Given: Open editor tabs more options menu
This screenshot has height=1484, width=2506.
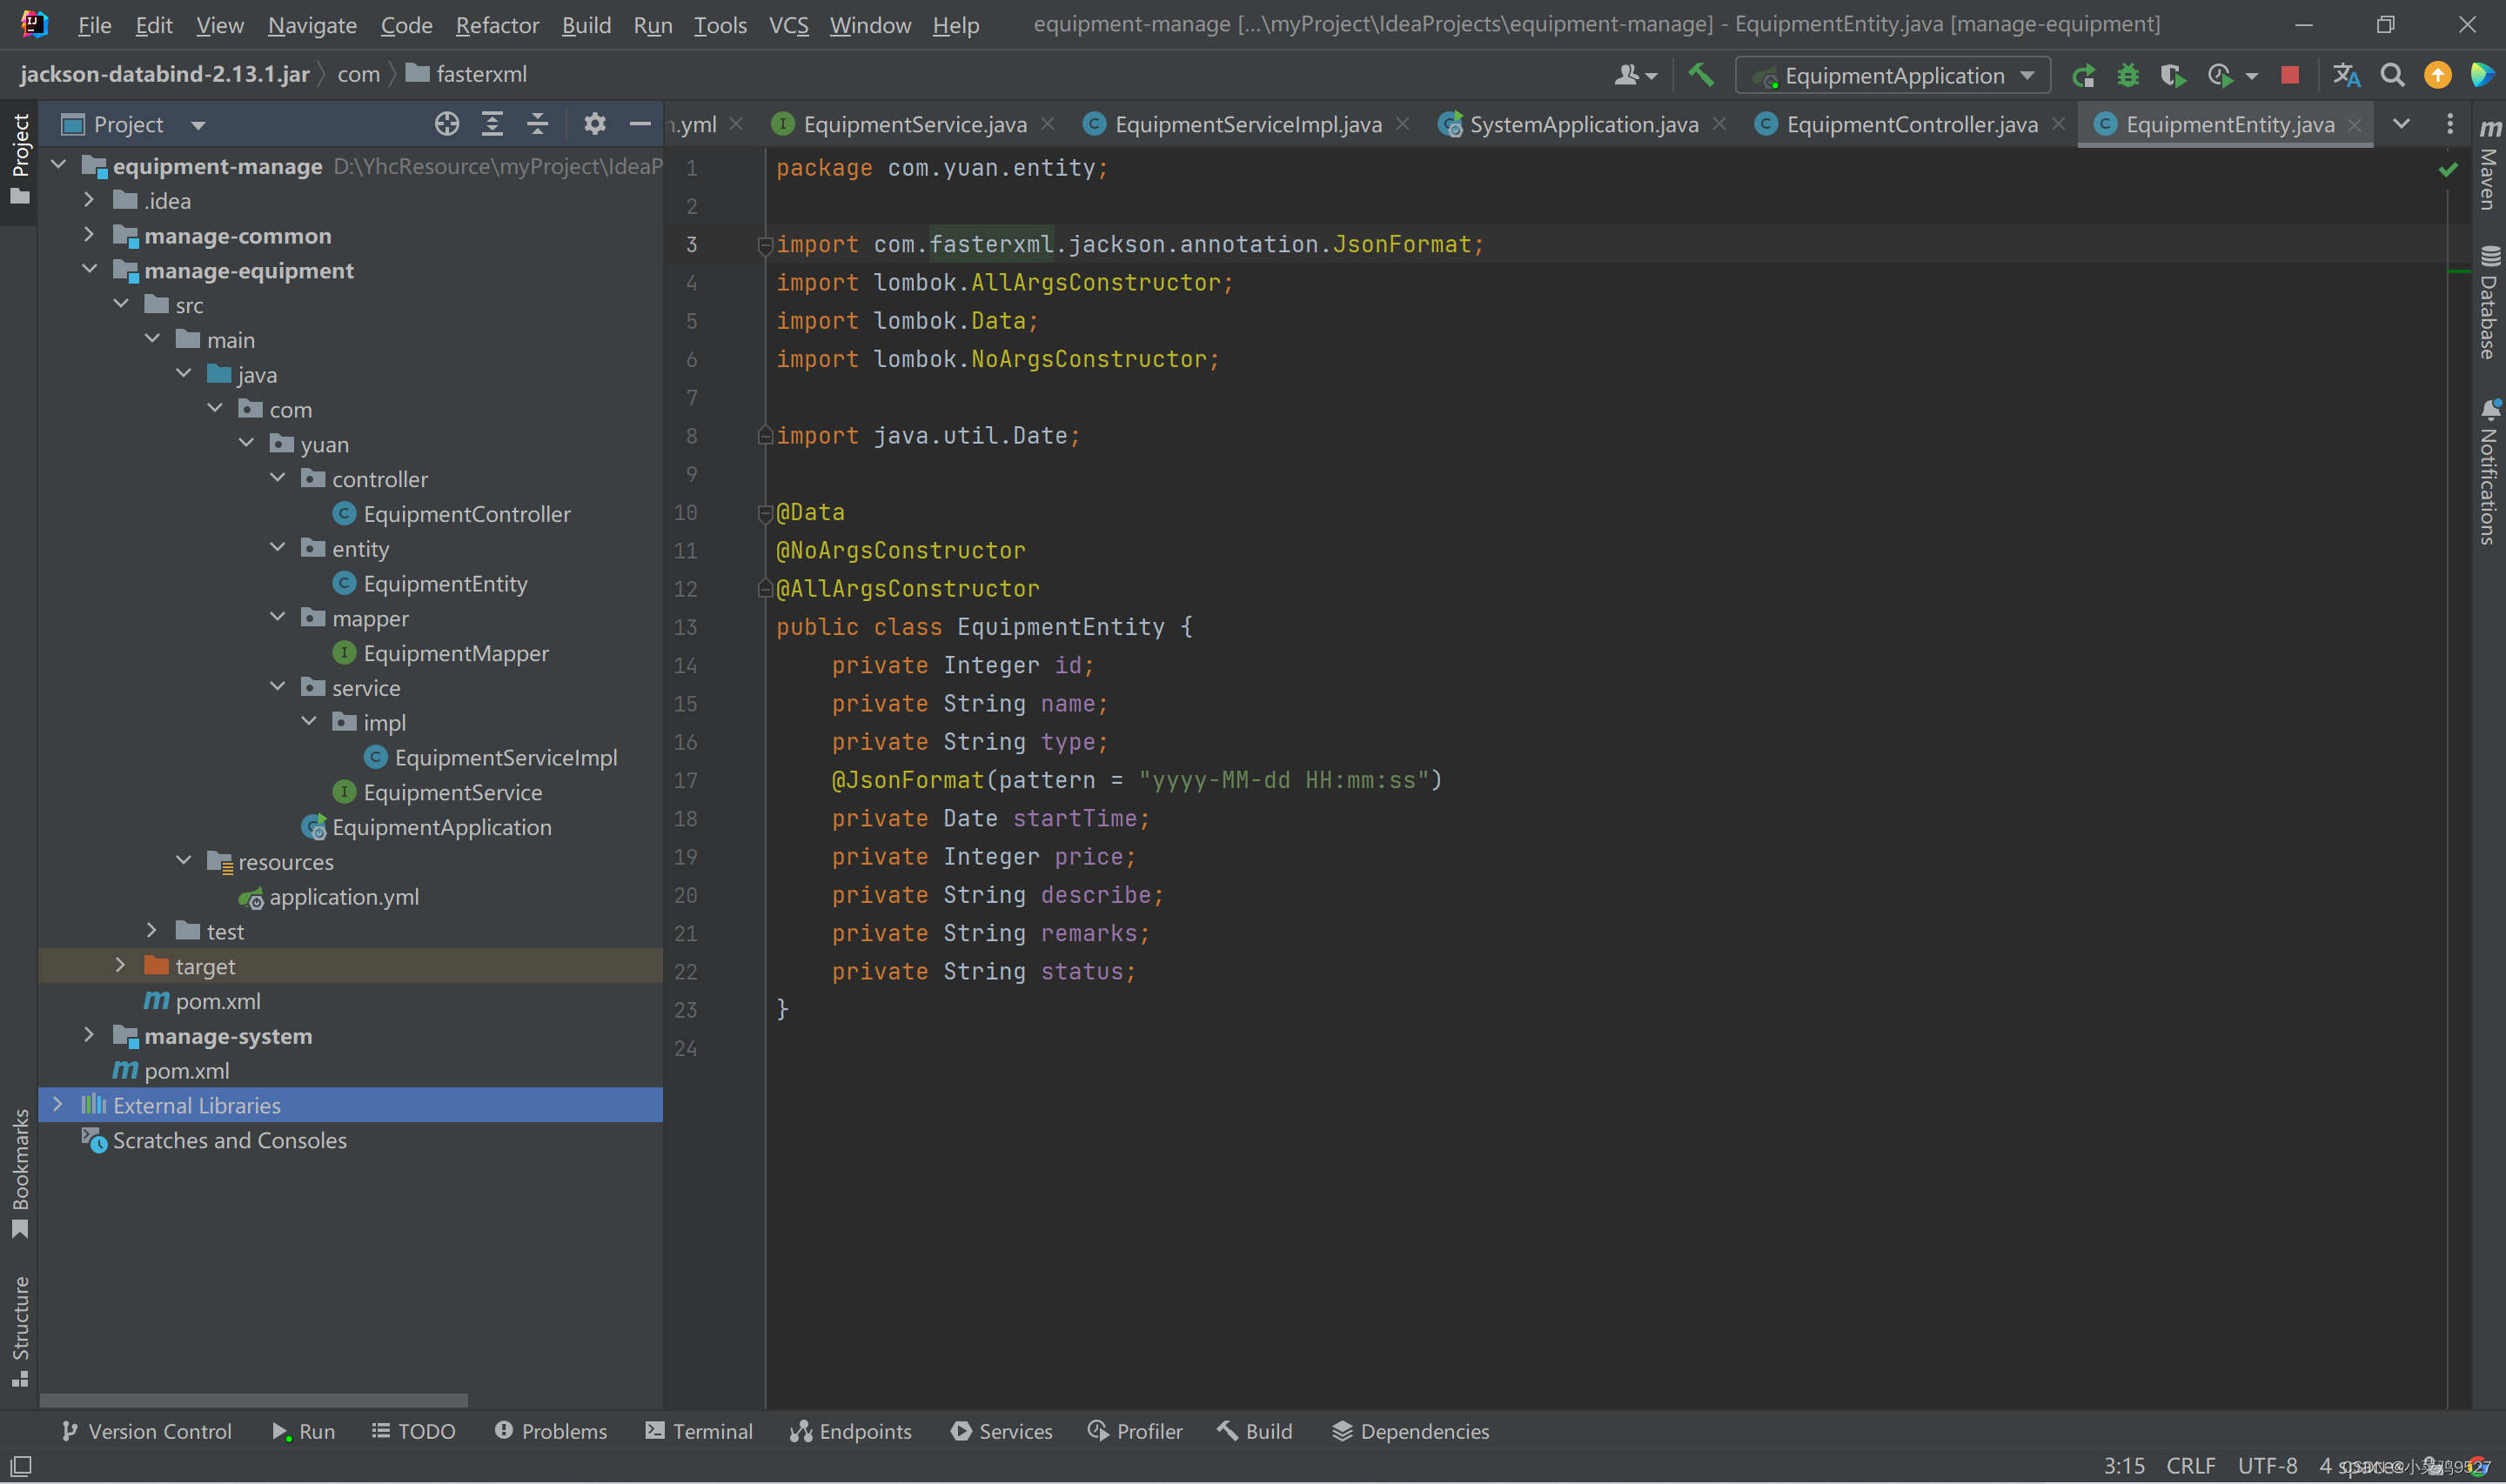Looking at the screenshot, I should point(2450,124).
